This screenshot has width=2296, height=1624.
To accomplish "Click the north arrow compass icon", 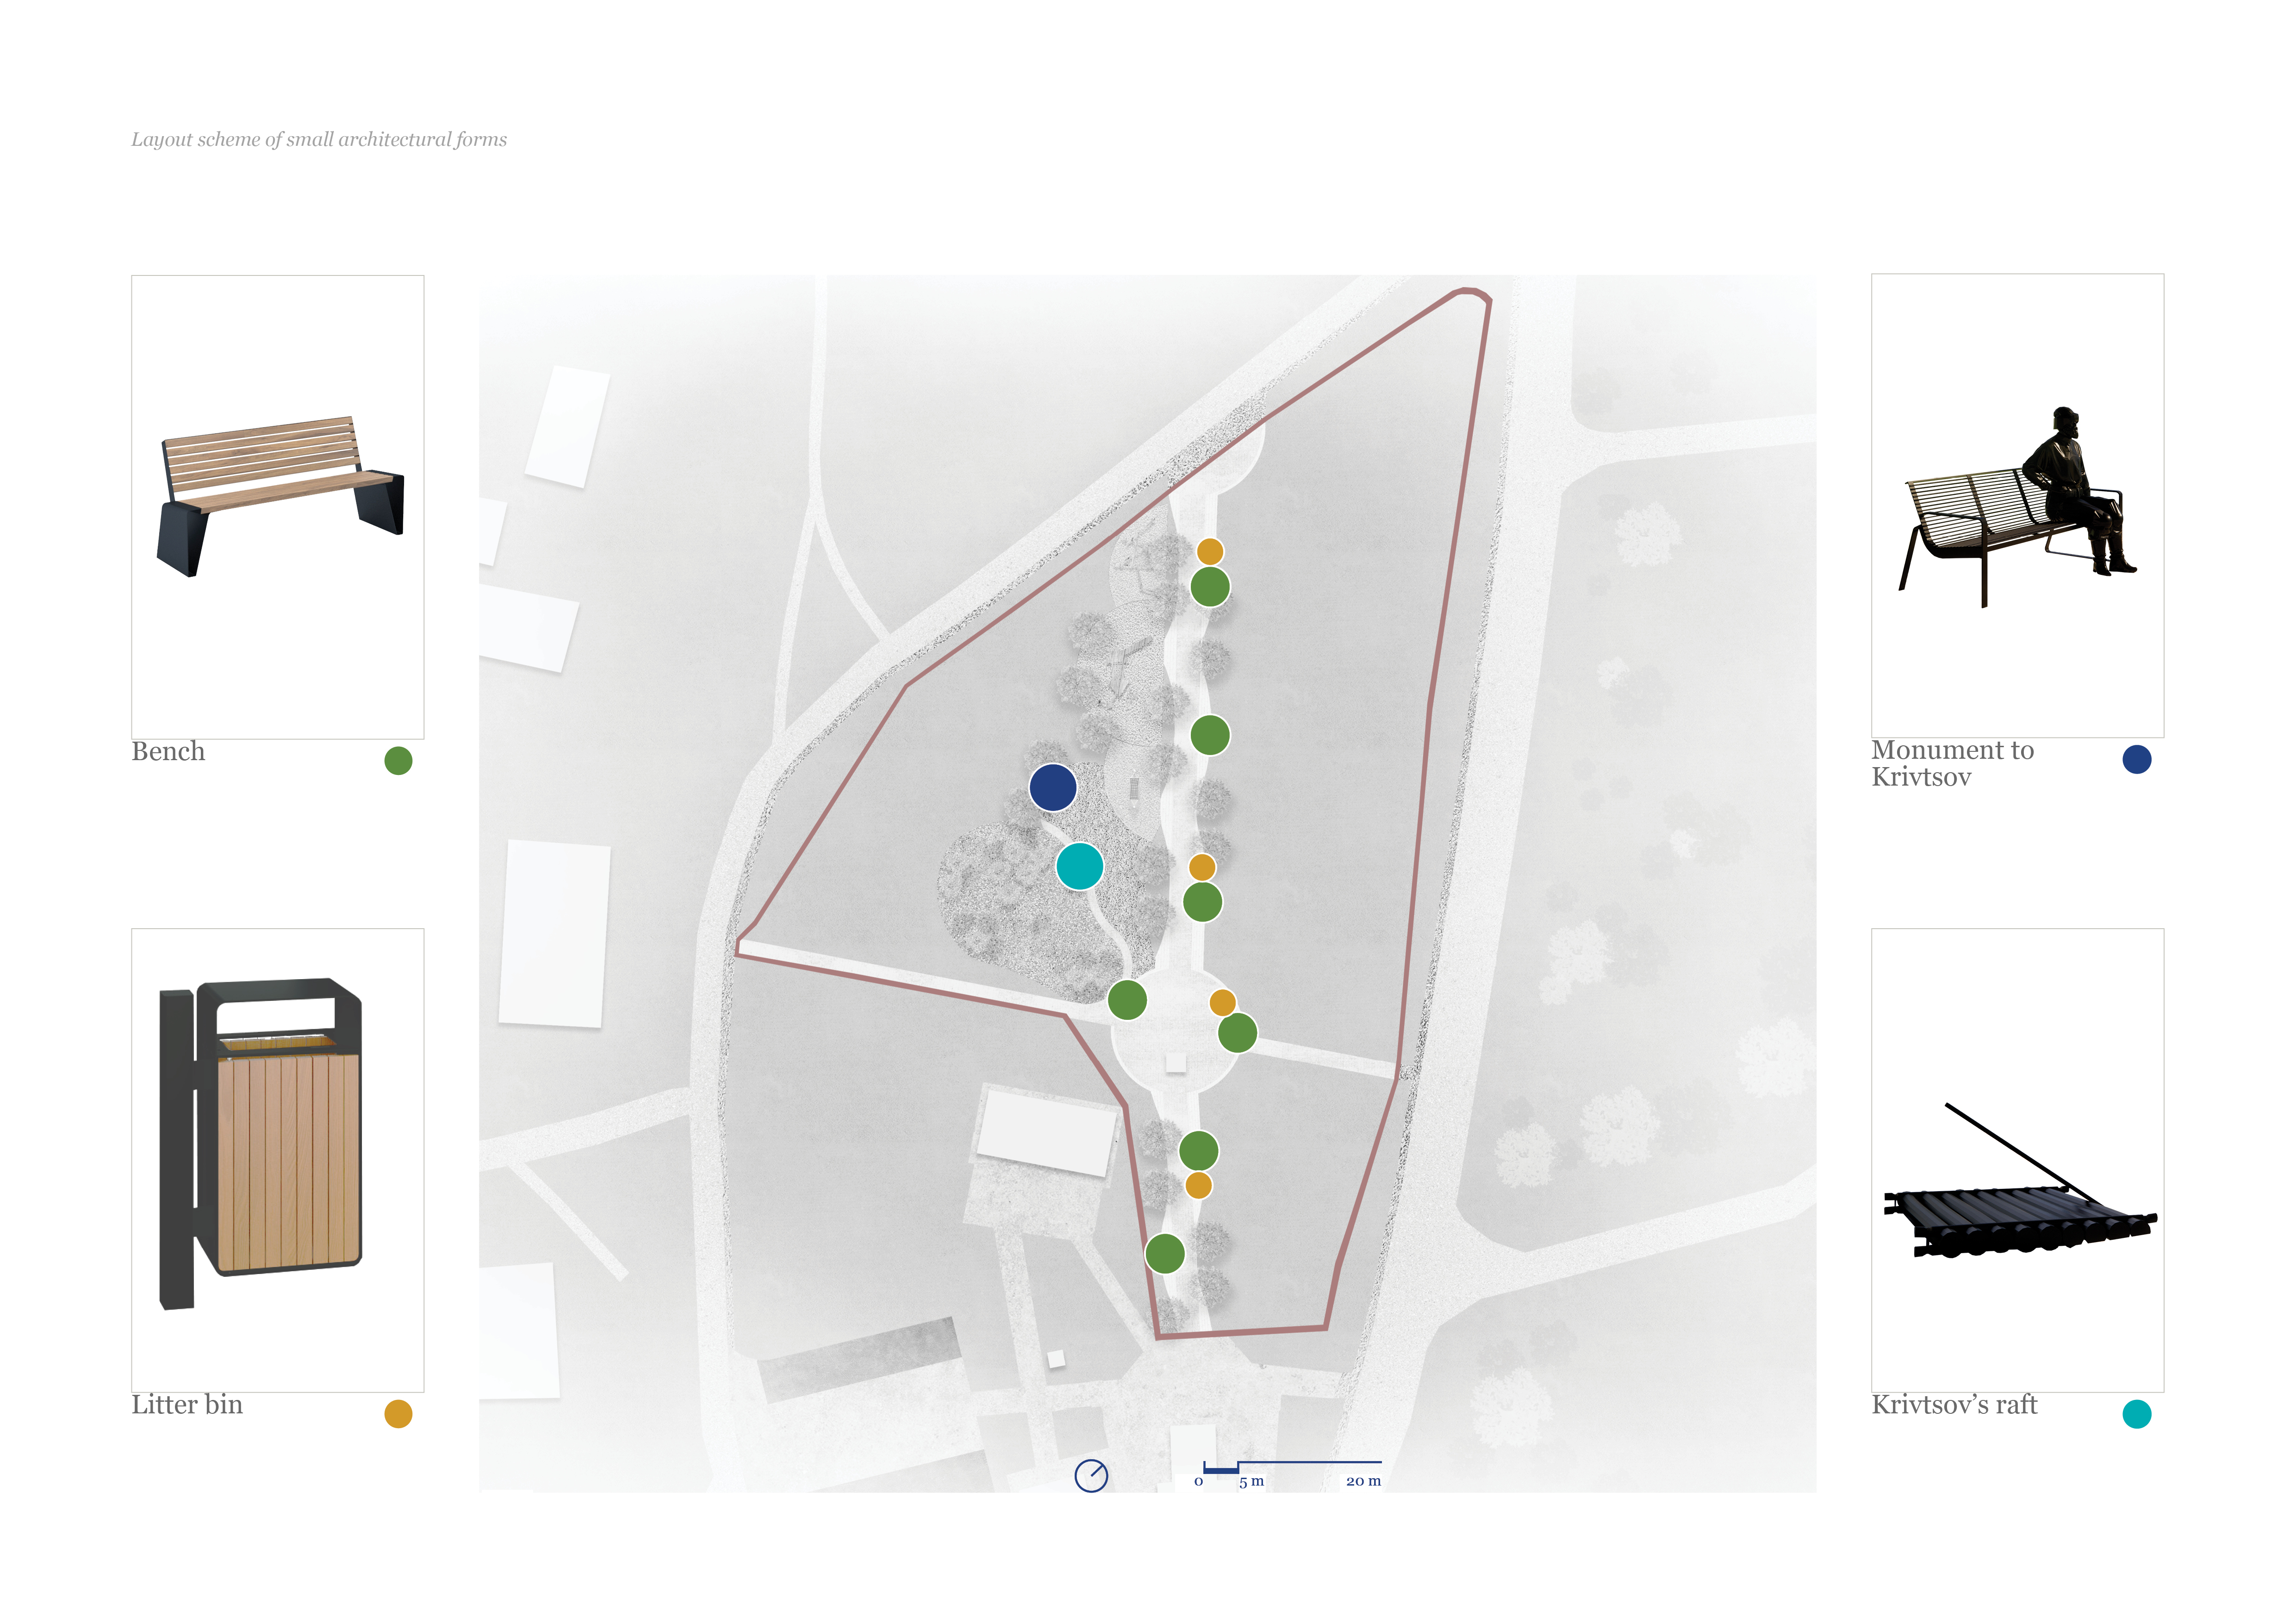I will pos(1091,1475).
